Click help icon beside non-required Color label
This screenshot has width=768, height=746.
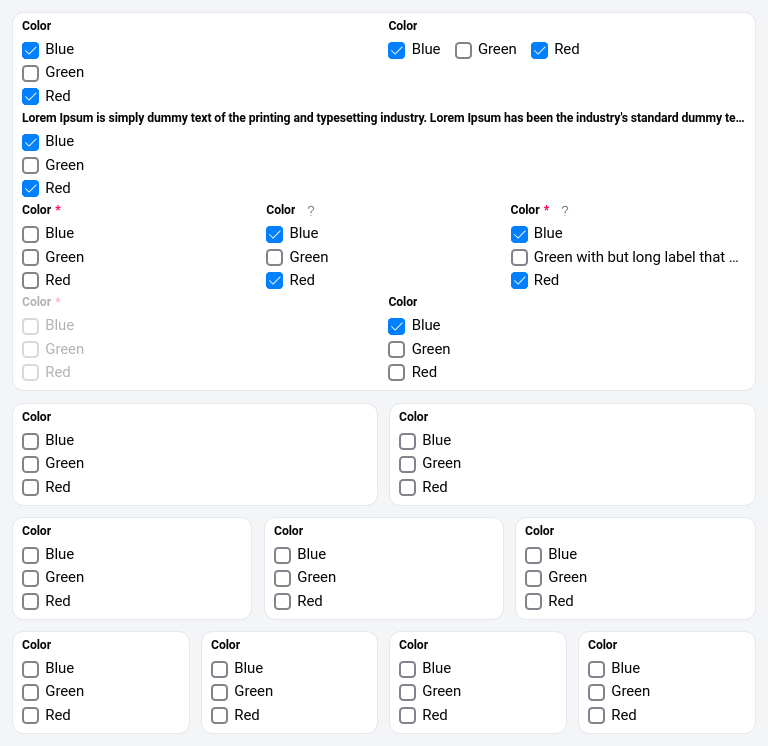[311, 211]
